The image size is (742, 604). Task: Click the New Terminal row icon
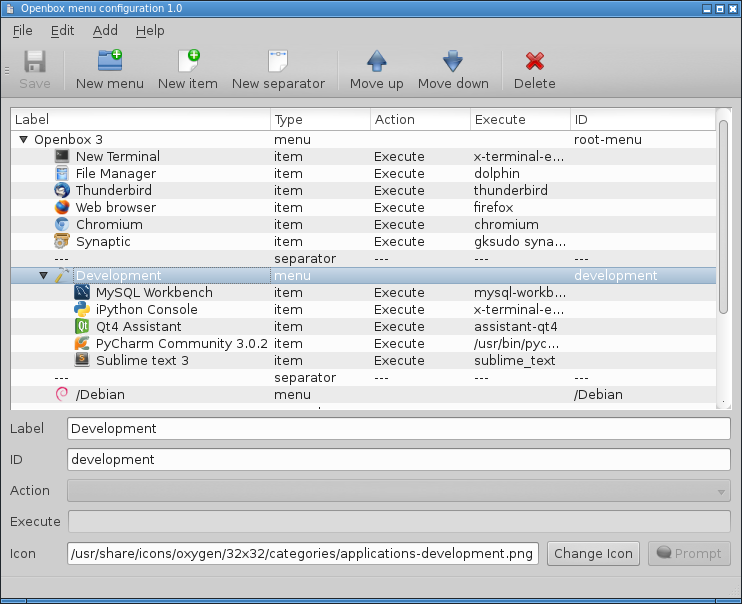[62, 156]
